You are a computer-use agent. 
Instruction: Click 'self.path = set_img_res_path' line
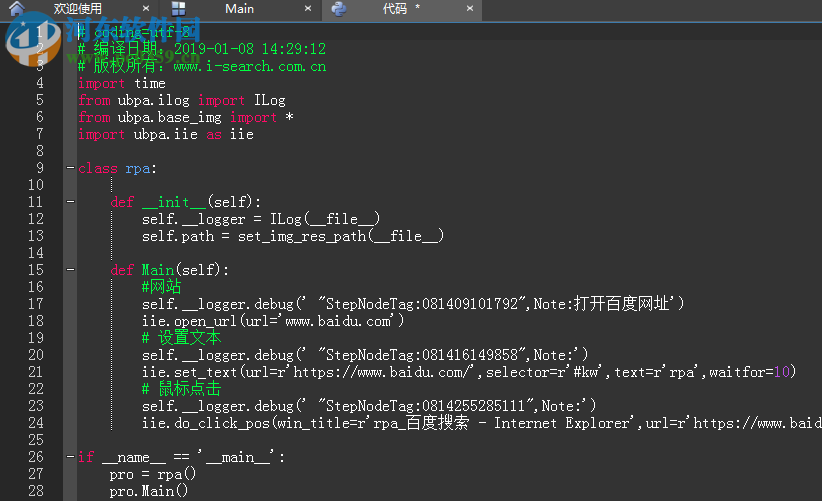tap(293, 236)
